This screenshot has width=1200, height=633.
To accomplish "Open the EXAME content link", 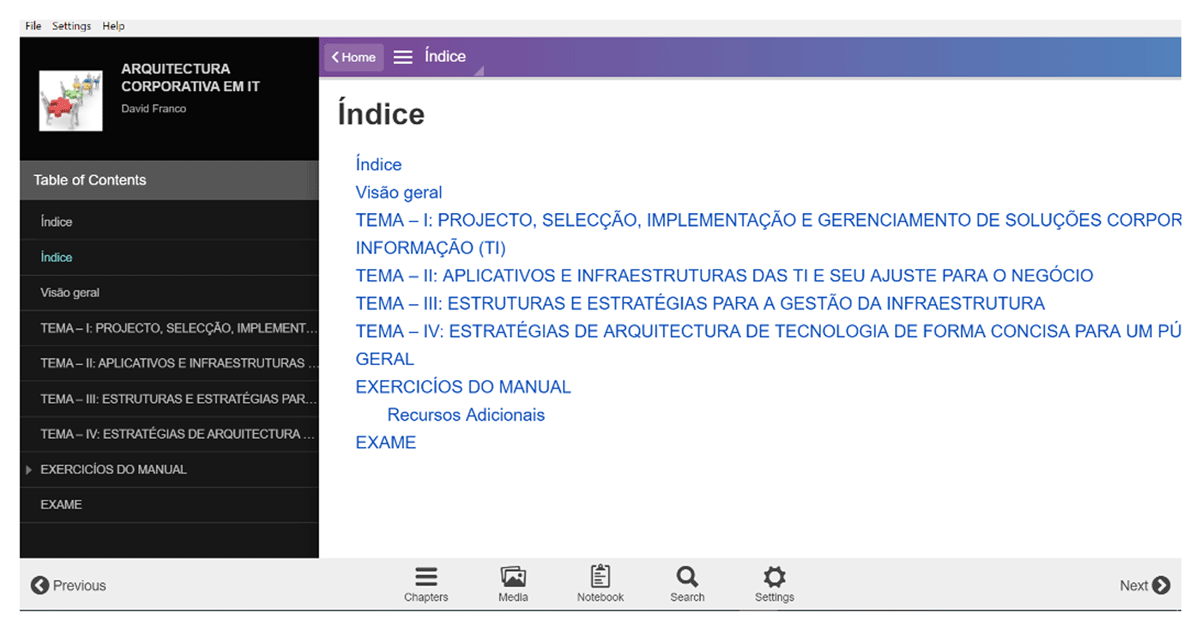I will click(x=386, y=443).
